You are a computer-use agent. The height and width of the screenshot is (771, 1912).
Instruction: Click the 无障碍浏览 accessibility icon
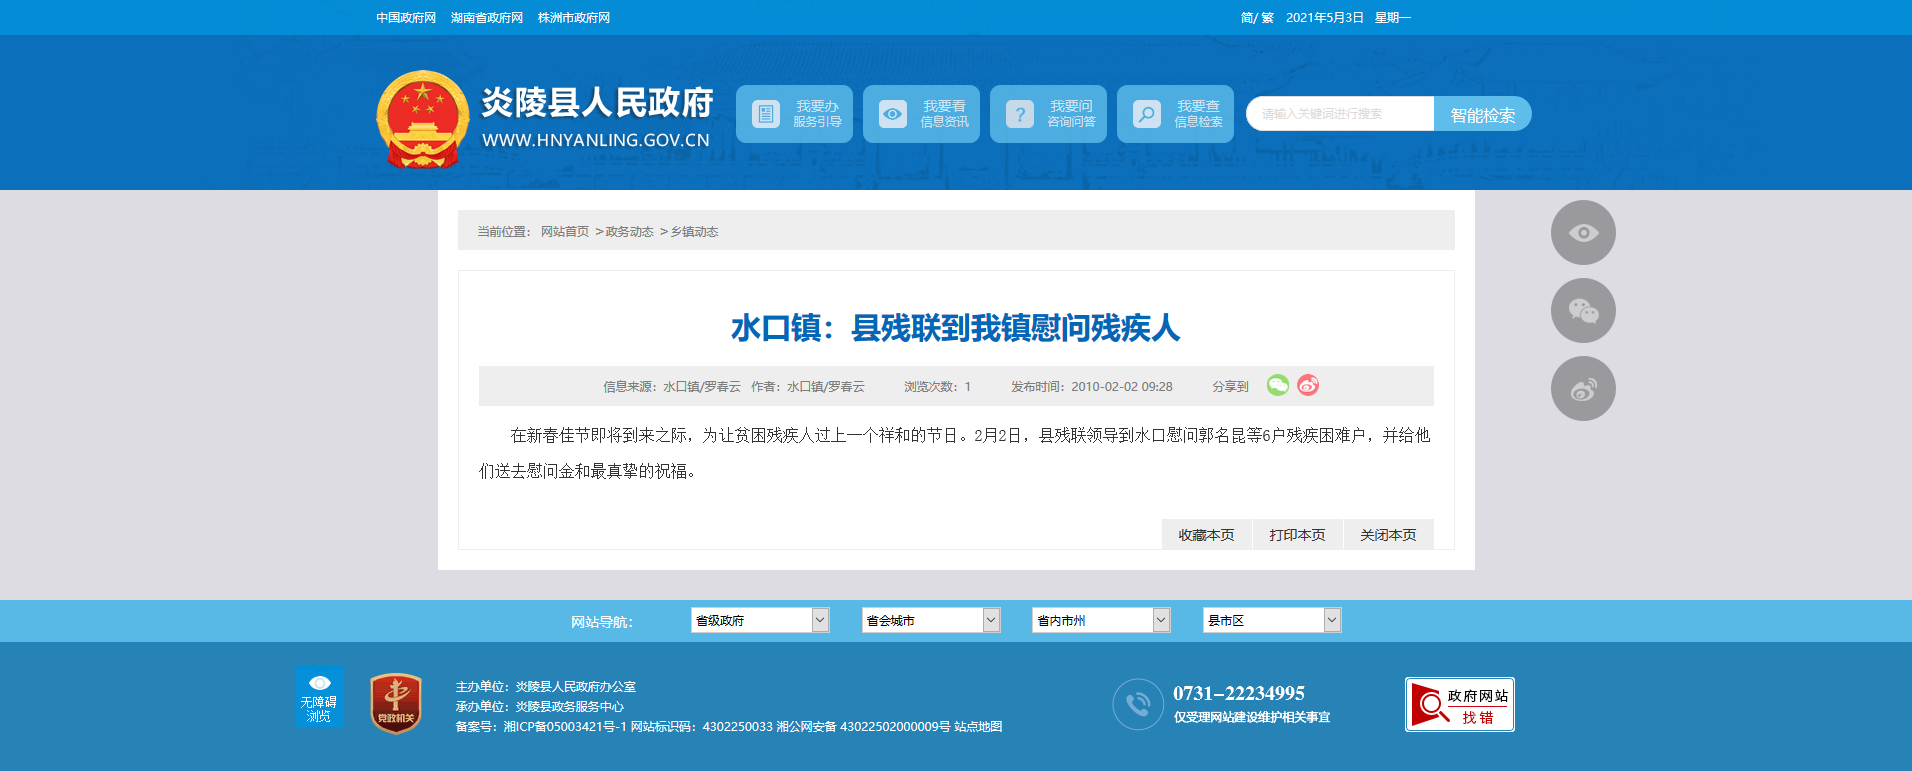[319, 697]
